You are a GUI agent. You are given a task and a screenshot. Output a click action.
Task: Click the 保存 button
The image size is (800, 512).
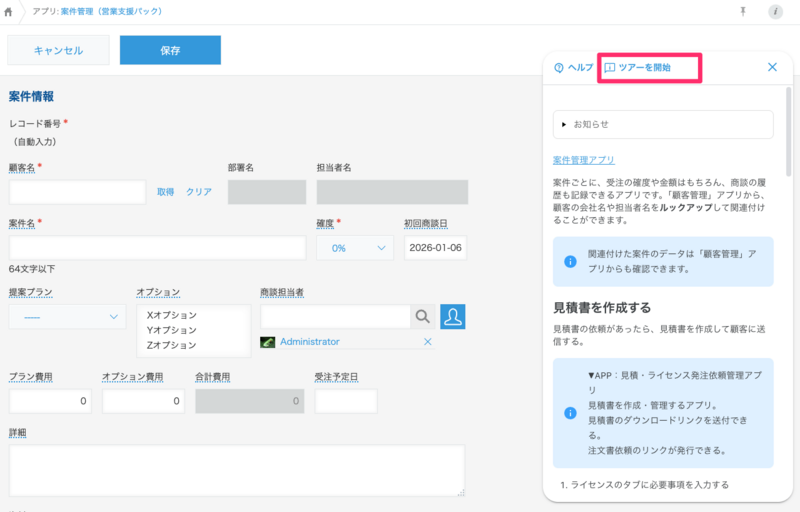(x=170, y=50)
